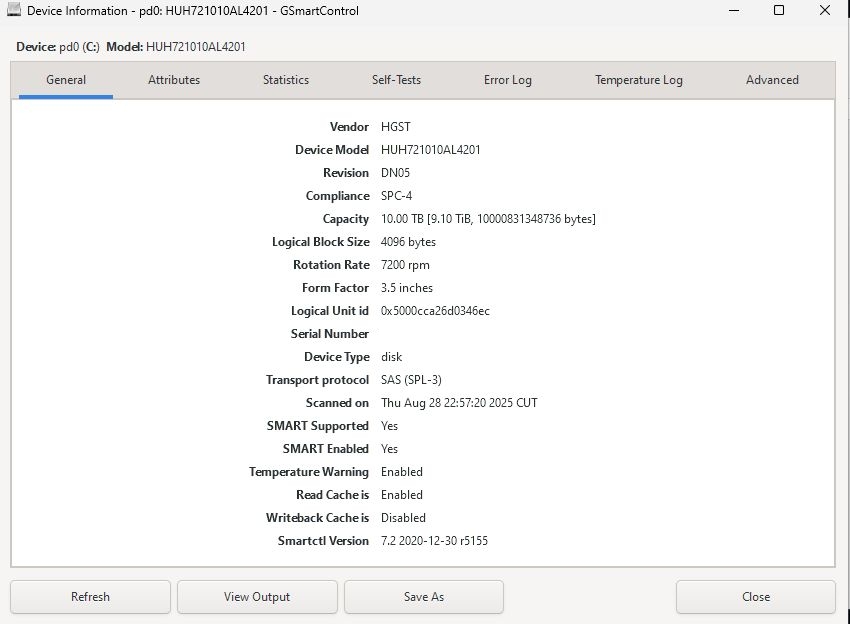Click Writeback Cache is value Disabled

(x=403, y=518)
